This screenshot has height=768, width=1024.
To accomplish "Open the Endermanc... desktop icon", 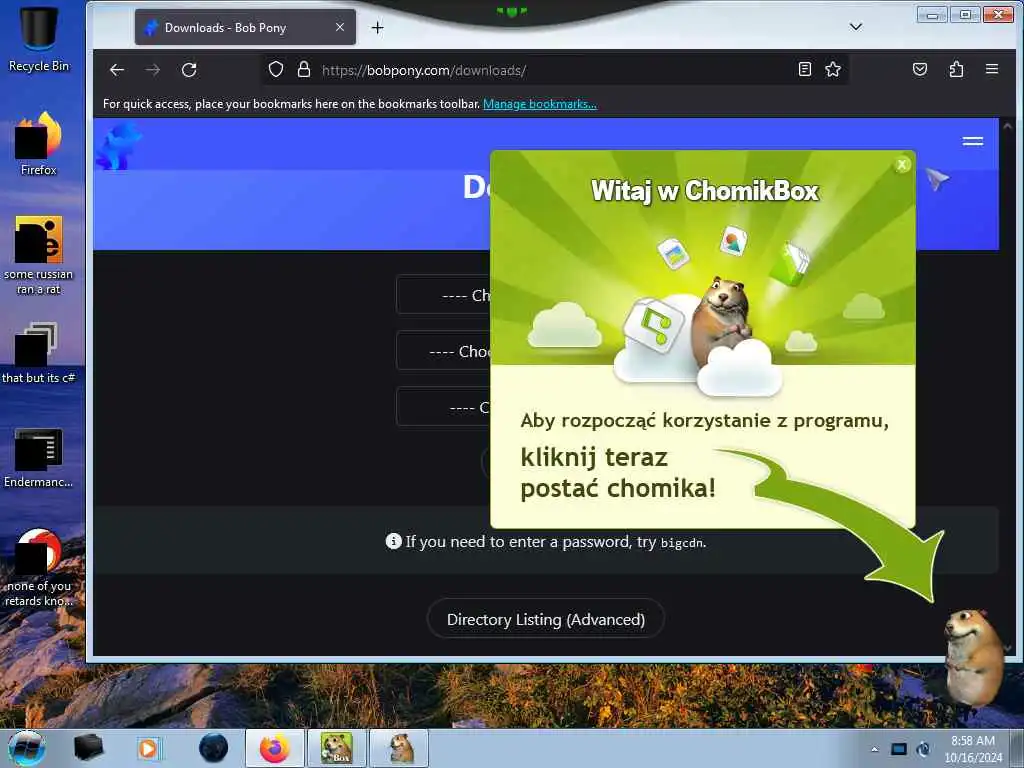I will [x=39, y=457].
